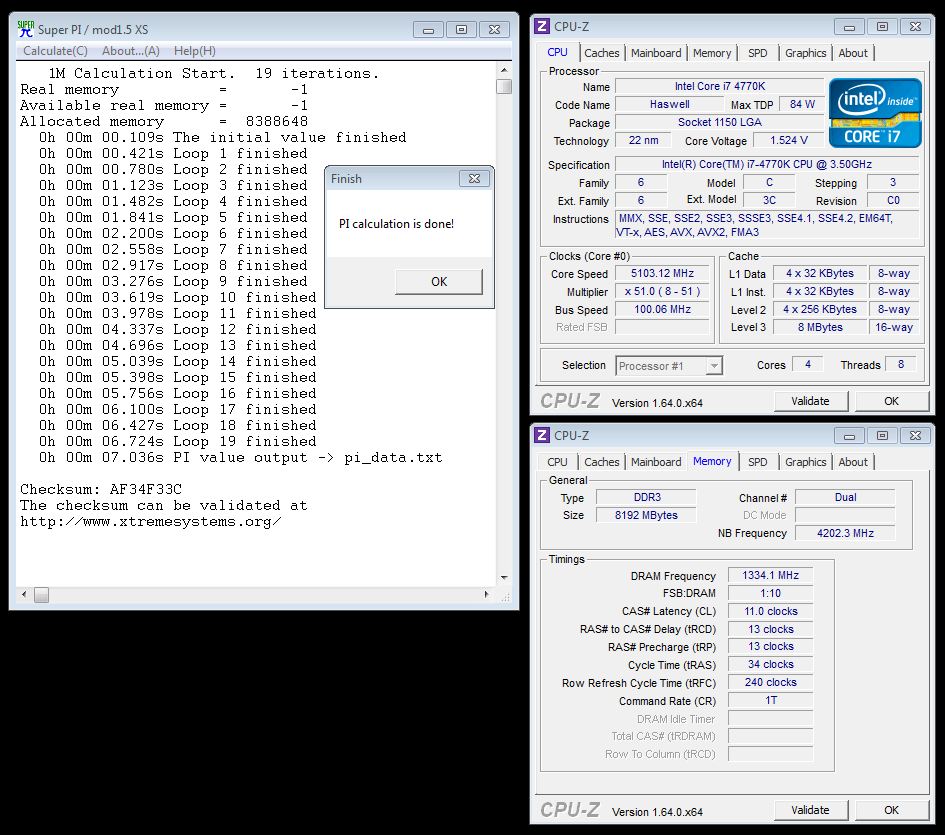945x835 pixels.
Task: Switch to About tab in top CPU-Z window
Action: click(853, 53)
